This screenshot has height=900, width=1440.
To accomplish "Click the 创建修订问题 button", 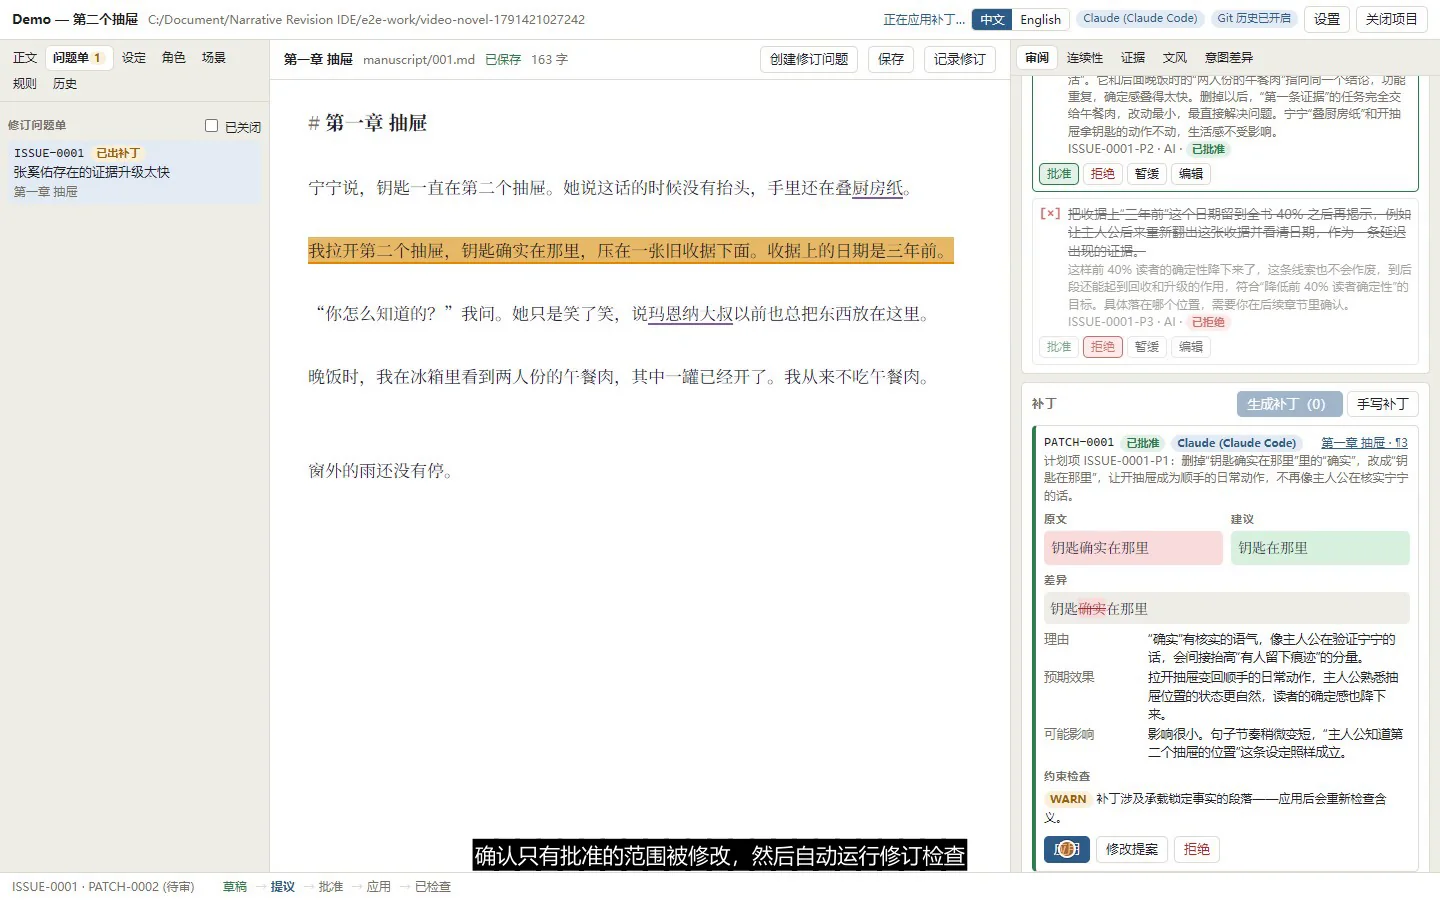I will [809, 60].
